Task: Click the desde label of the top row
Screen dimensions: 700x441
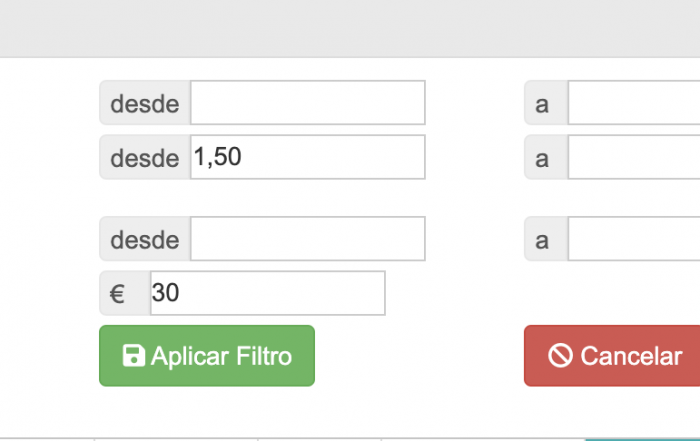Action: (x=145, y=103)
